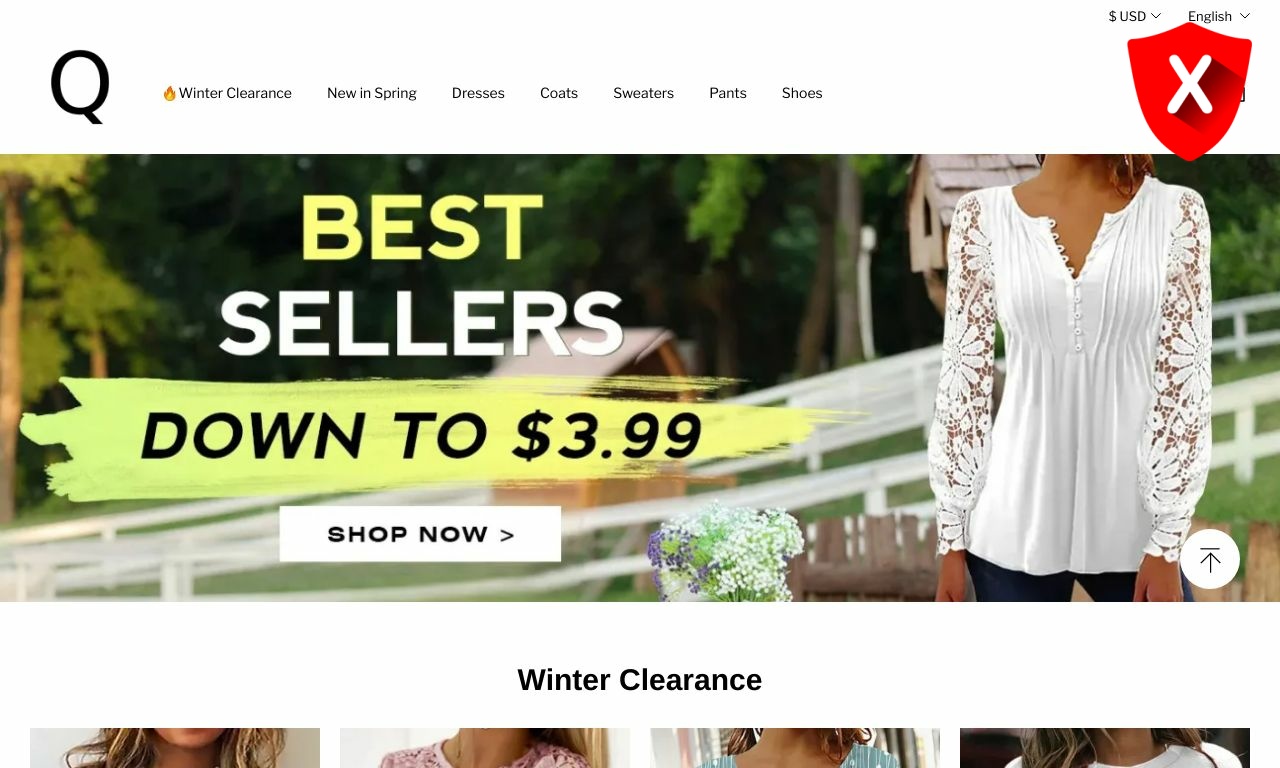Open the New in Spring category
Screen dimensions: 1280x768
pyautogui.click(x=372, y=93)
